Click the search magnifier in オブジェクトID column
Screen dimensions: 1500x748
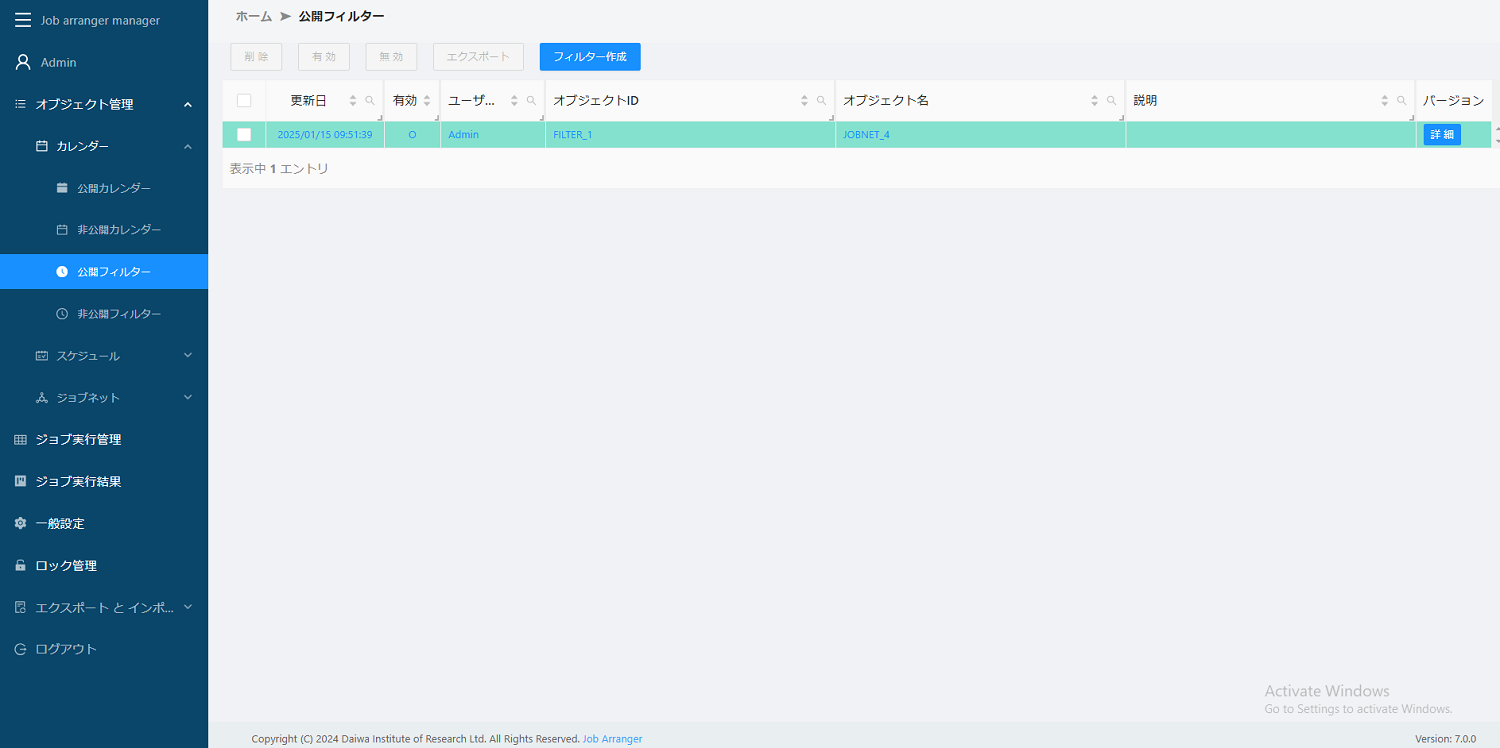coord(821,100)
